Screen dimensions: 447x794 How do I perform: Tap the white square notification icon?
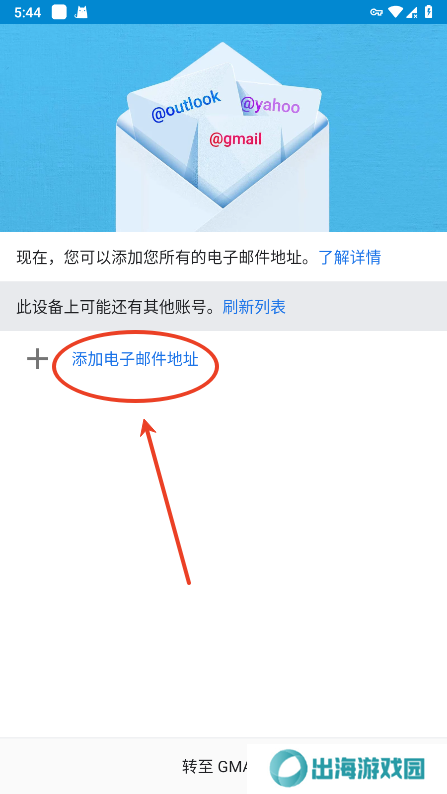tap(59, 12)
